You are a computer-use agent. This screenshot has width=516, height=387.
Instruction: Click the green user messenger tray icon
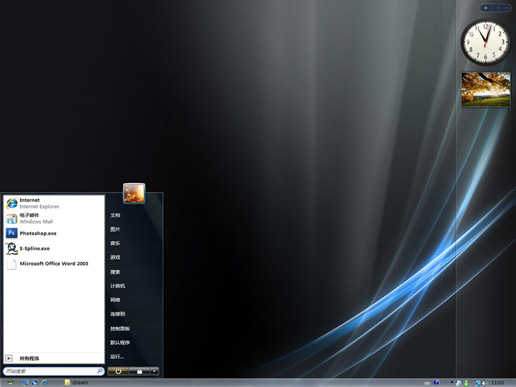(x=466, y=383)
